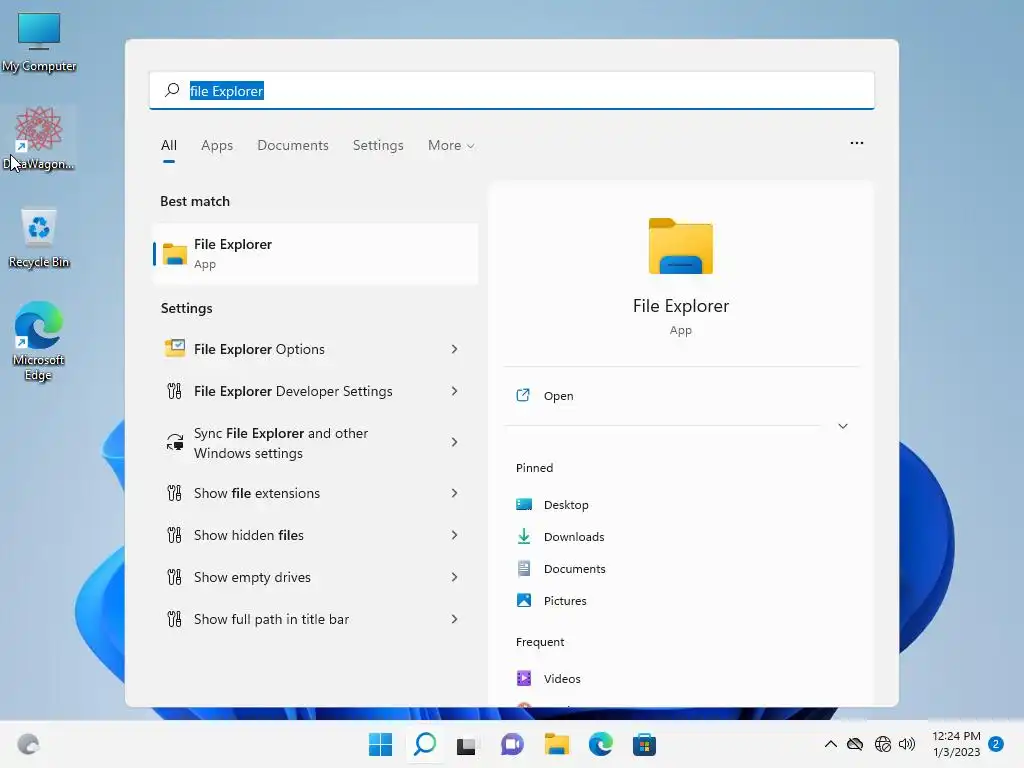Switch to the Settings search tab

click(x=378, y=145)
